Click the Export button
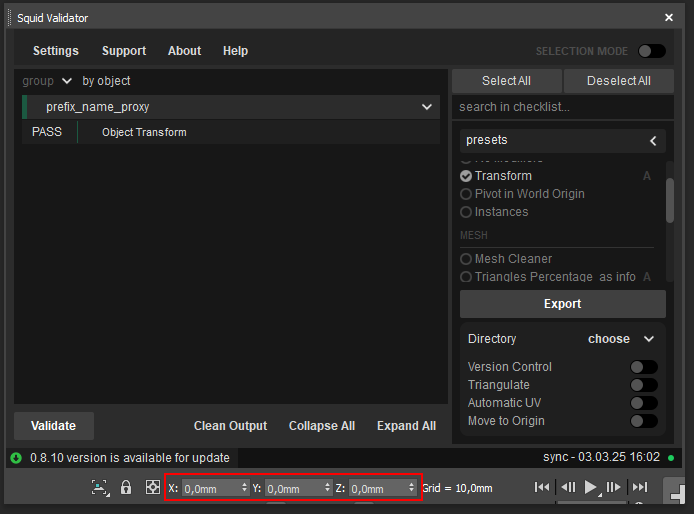This screenshot has width=694, height=514. coord(563,304)
